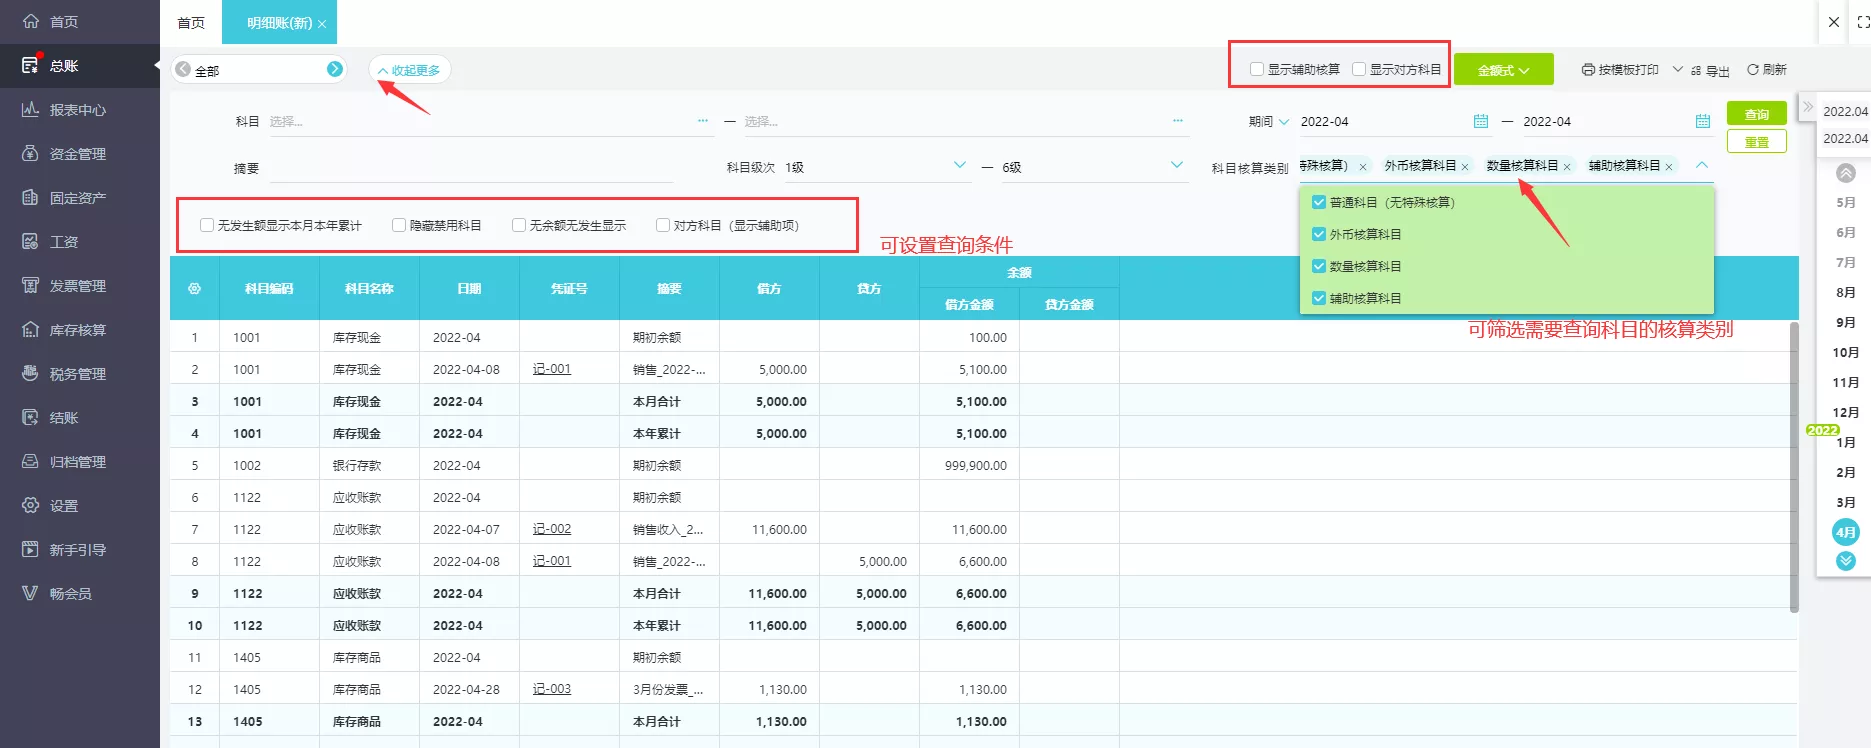Open the start period calendar icon
Viewport: 1871px width, 748px height.
point(1481,121)
